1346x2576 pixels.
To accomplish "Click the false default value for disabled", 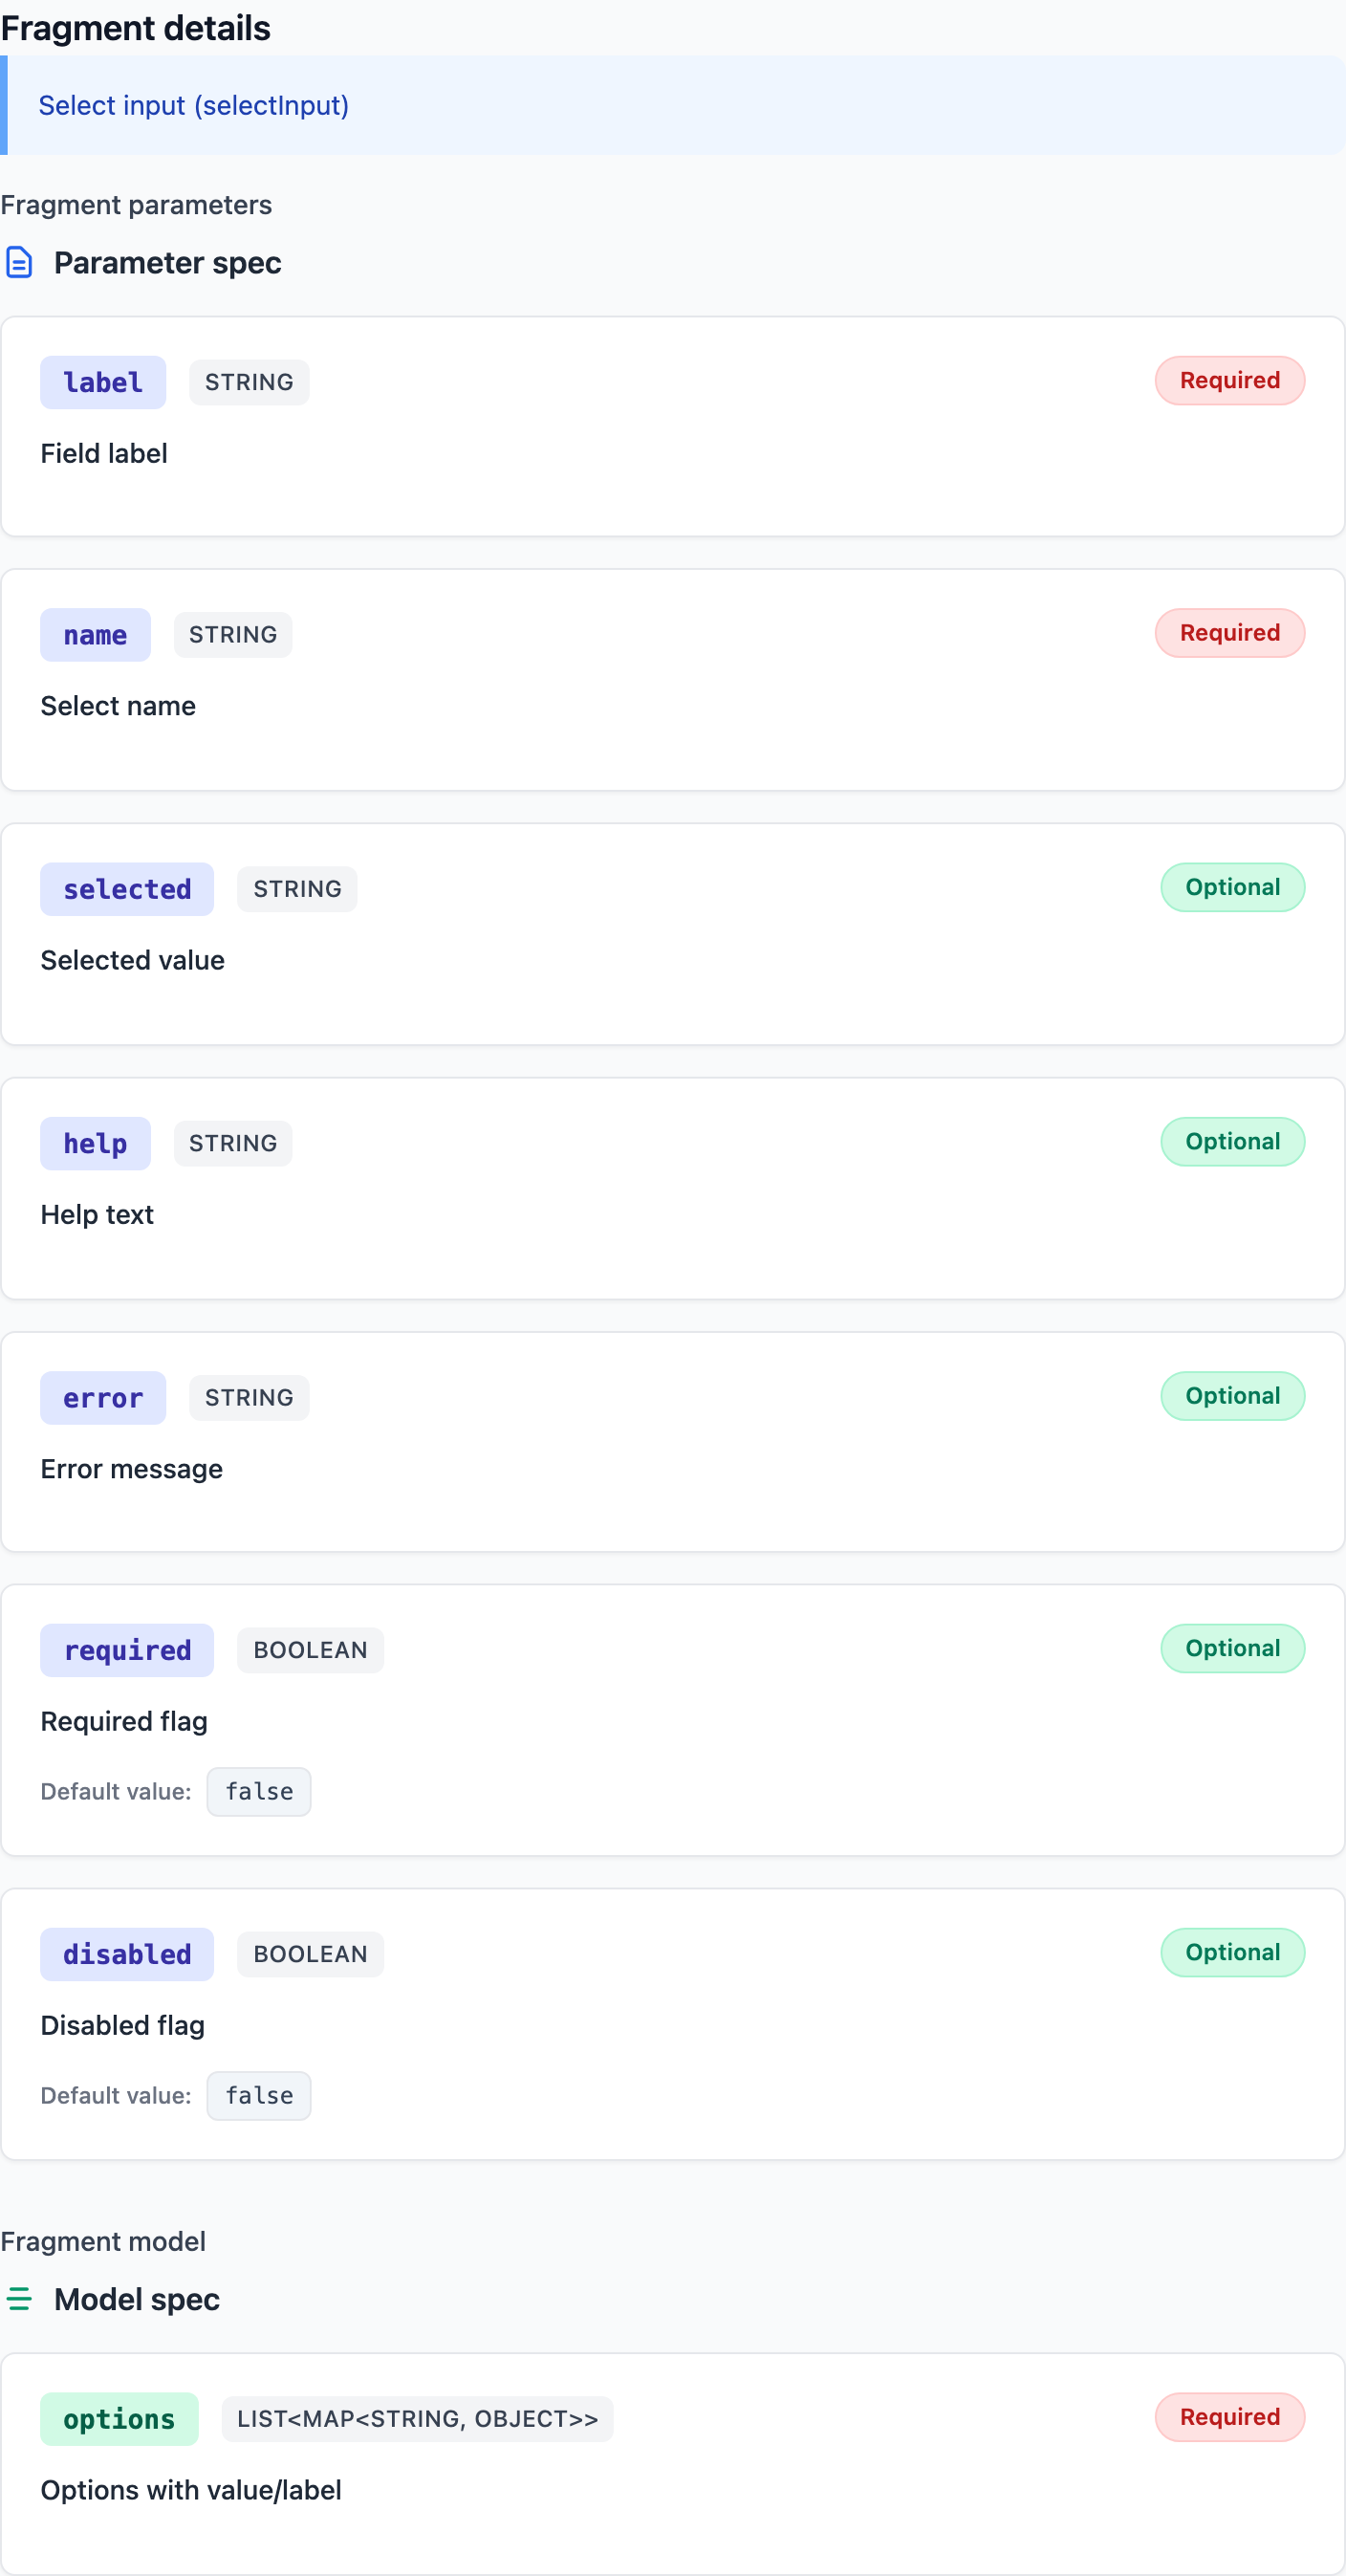I will pos(259,2095).
